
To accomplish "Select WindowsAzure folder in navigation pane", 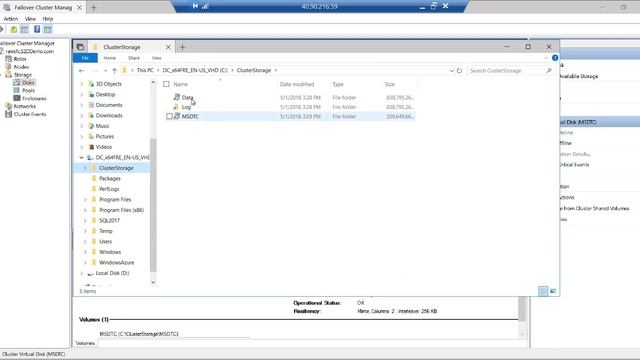I will [x=116, y=262].
